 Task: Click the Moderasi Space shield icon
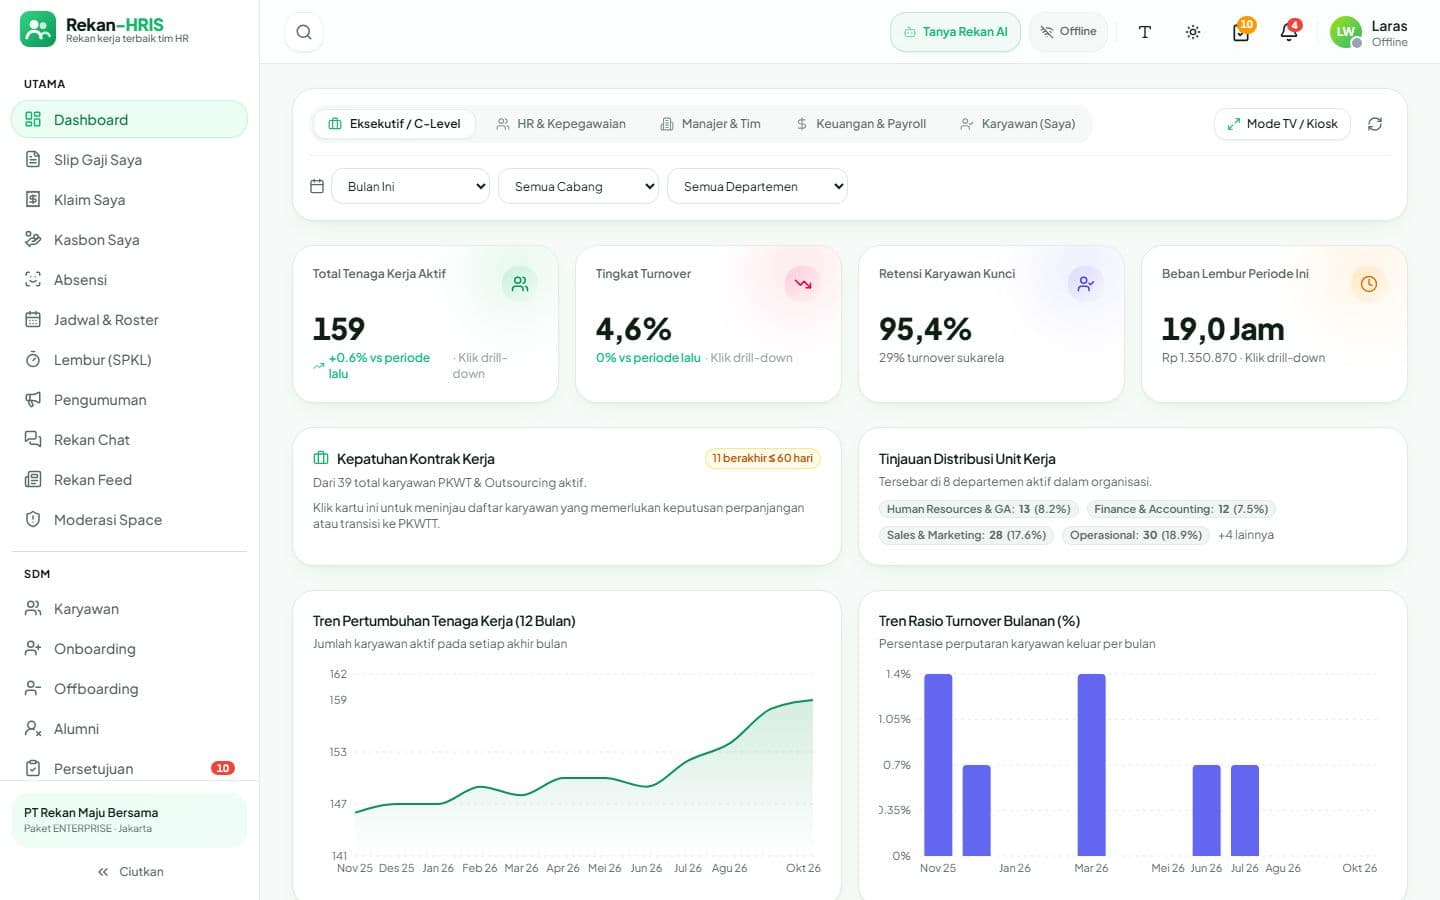pyautogui.click(x=33, y=520)
